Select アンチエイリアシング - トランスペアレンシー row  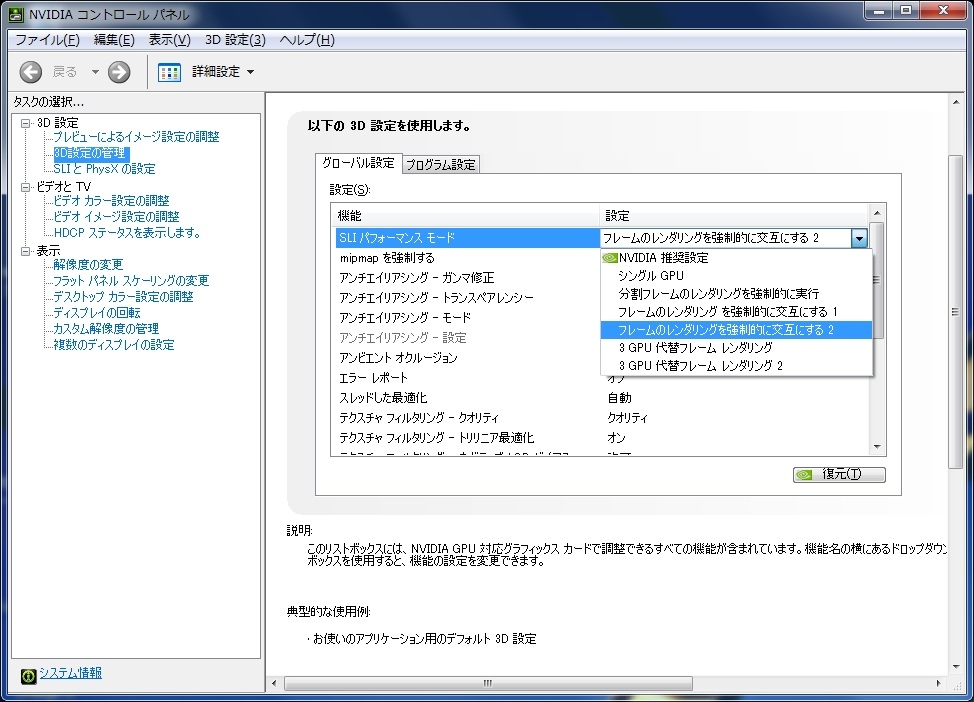467,298
